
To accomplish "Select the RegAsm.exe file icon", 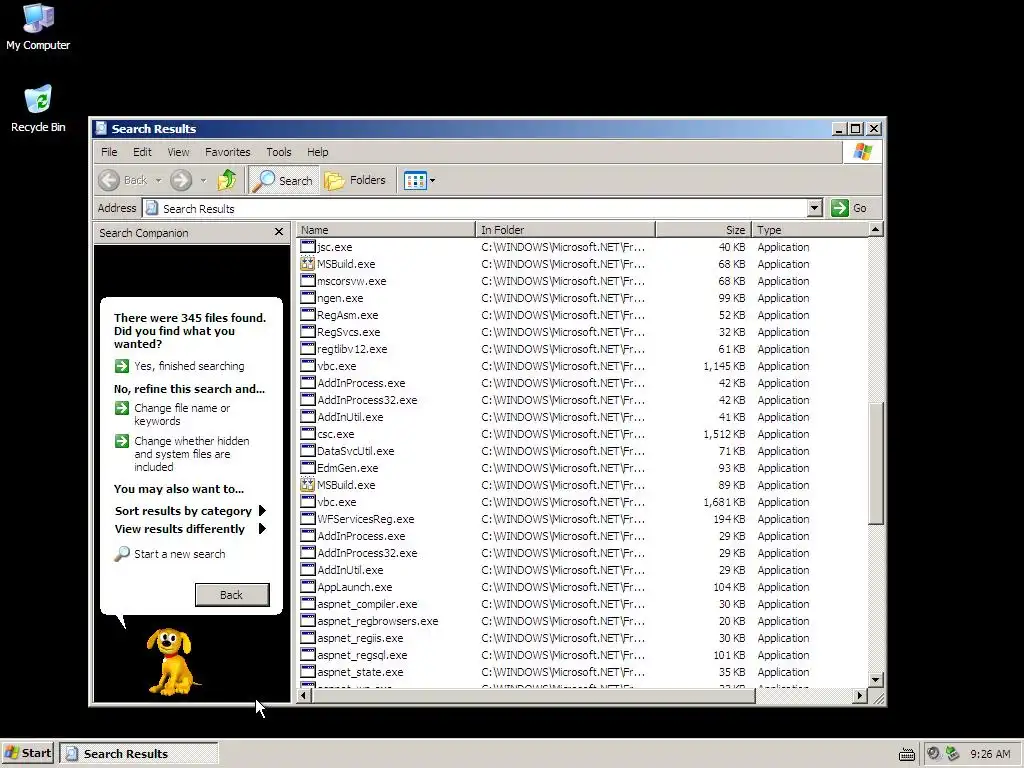I will click(x=308, y=315).
